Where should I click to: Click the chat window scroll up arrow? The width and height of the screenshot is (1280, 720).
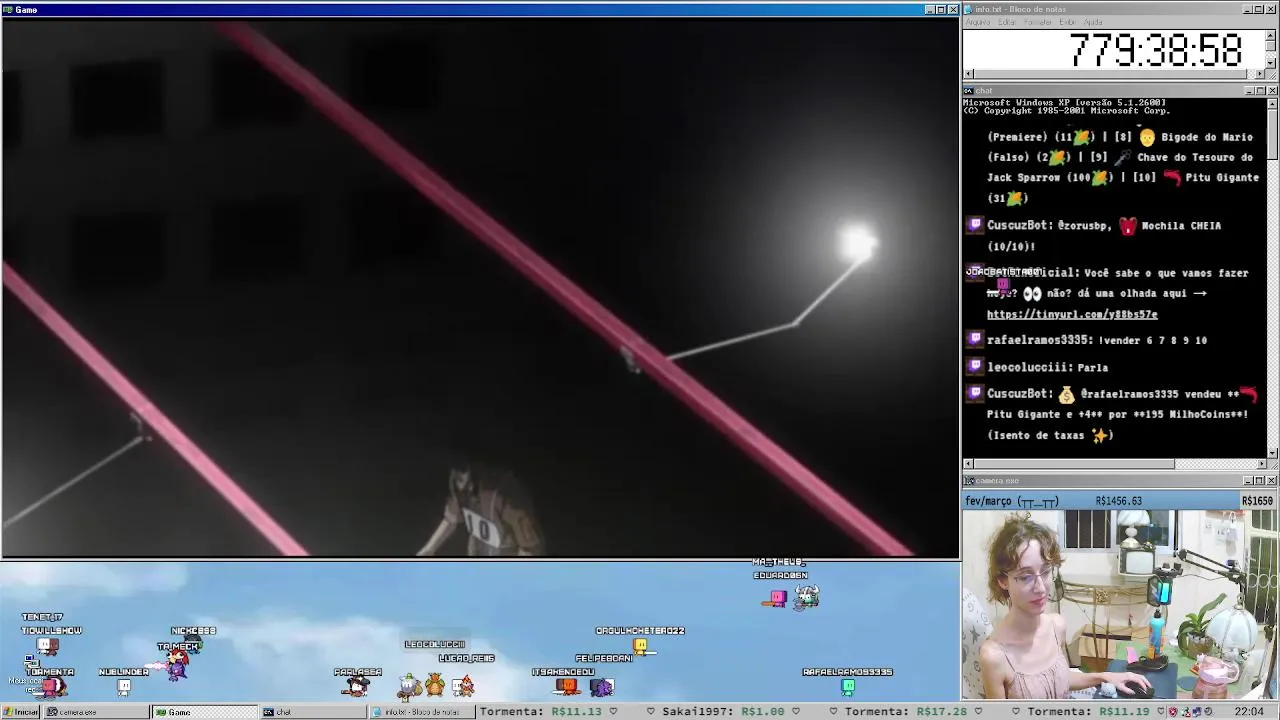tap(1271, 103)
